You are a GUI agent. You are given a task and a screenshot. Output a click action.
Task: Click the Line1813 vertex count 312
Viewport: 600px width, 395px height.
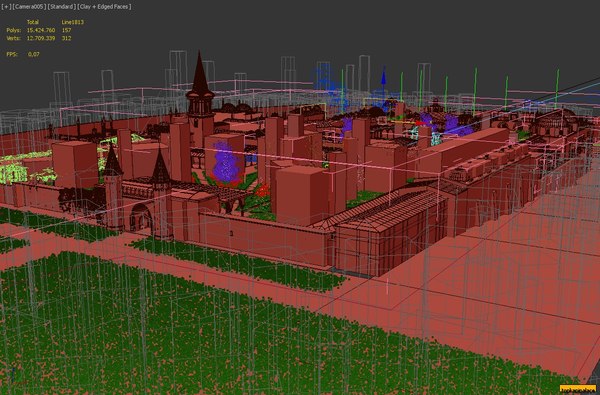66,38
